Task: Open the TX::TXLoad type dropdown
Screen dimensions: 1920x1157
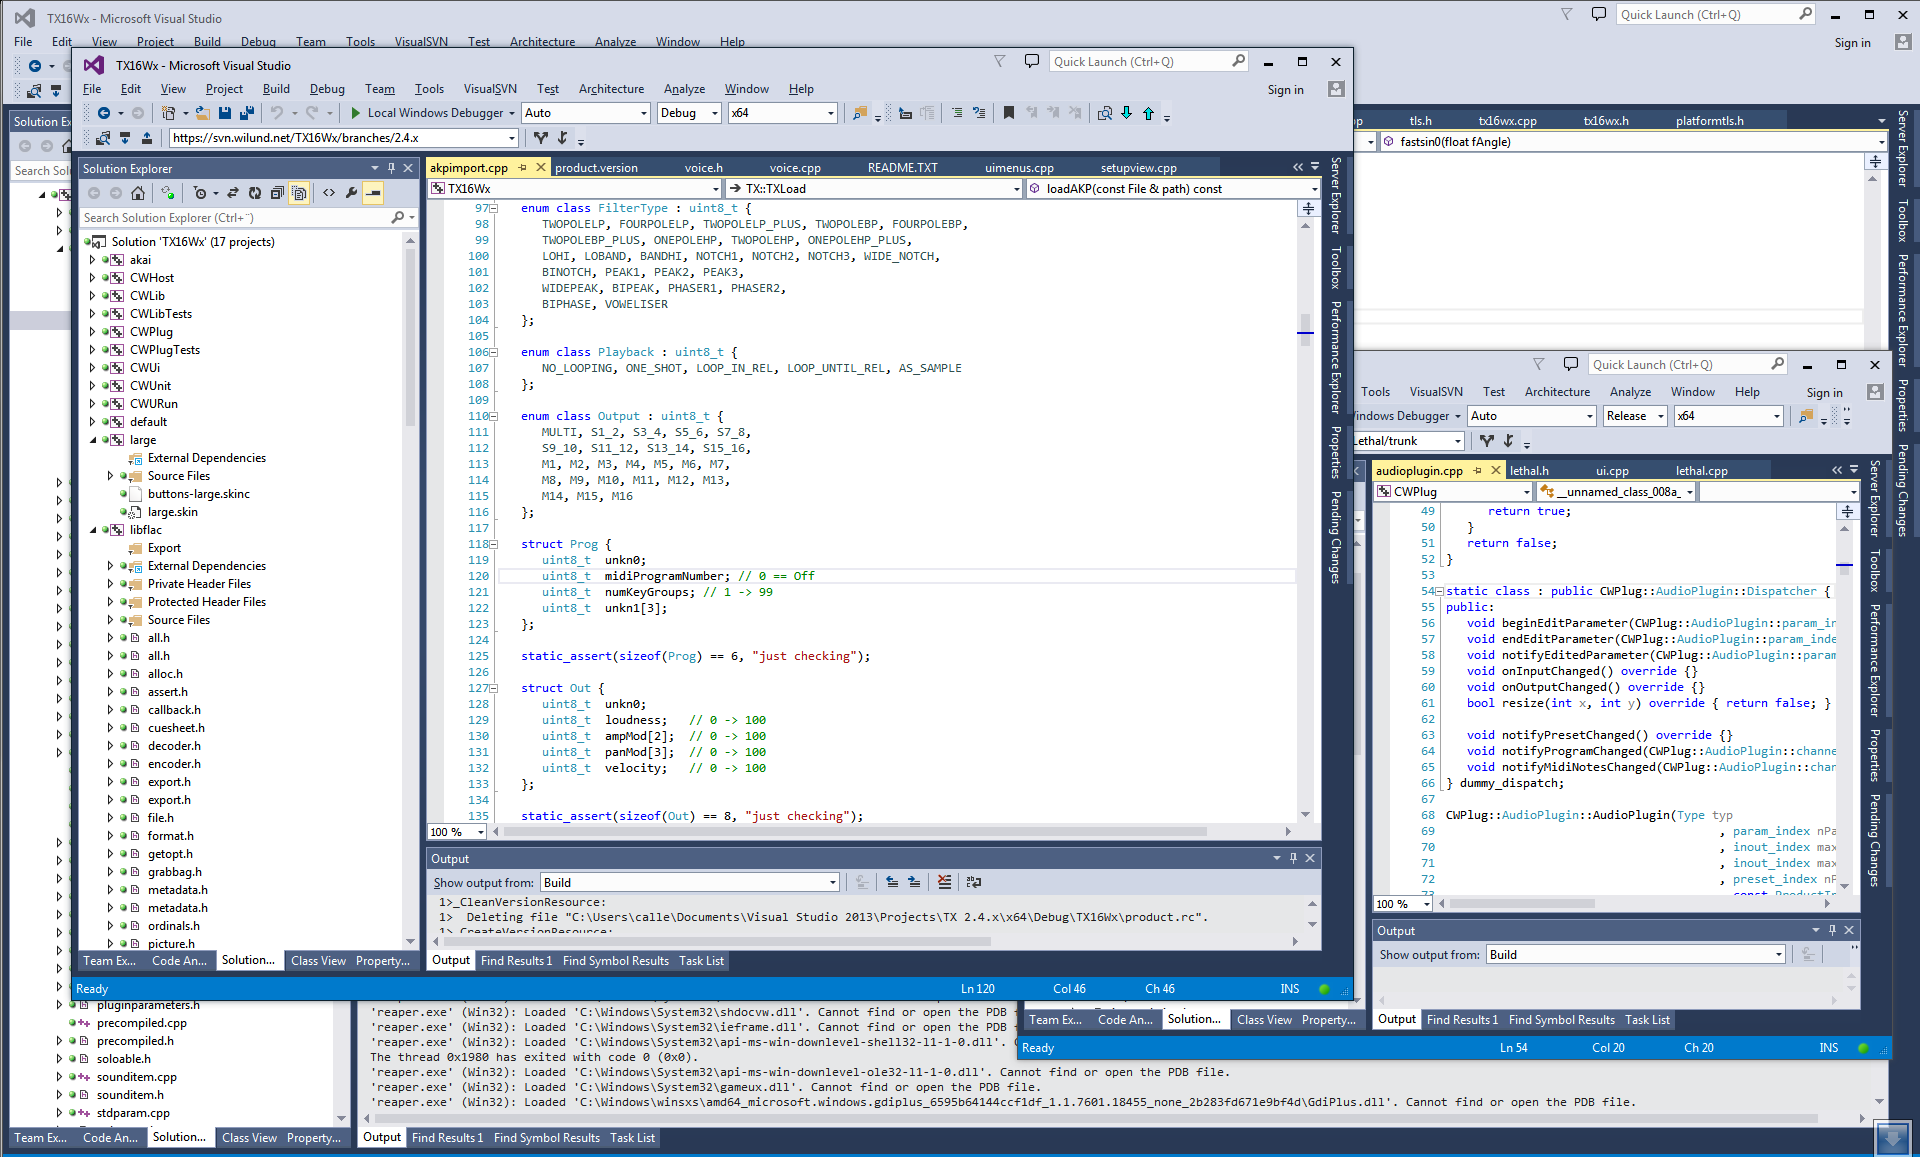Action: [873, 188]
